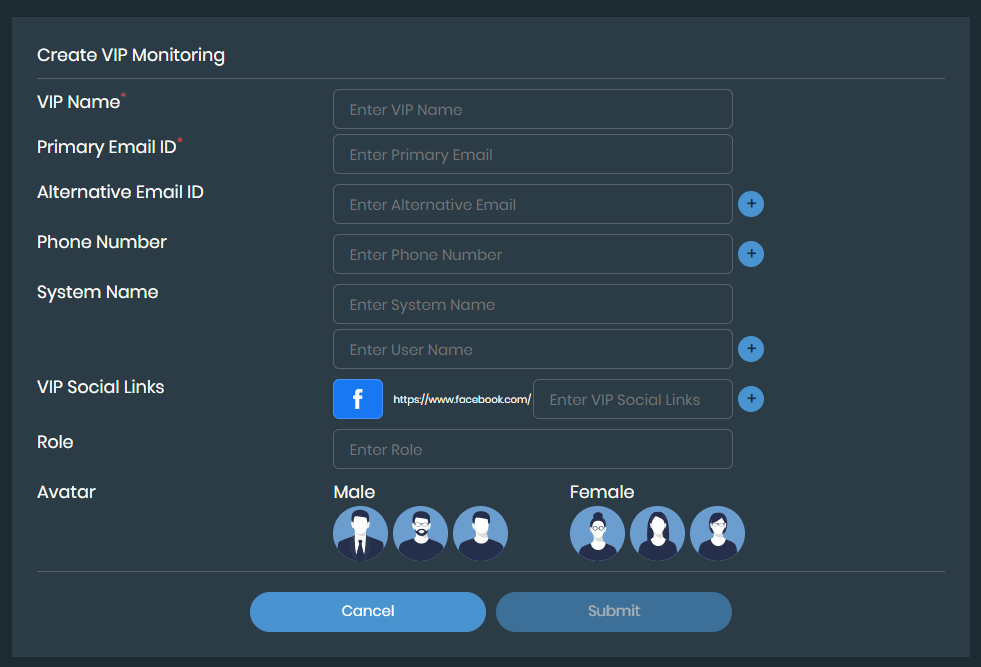The width and height of the screenshot is (981, 667).
Task: Click the Enter Alternative Email field
Action: point(532,204)
